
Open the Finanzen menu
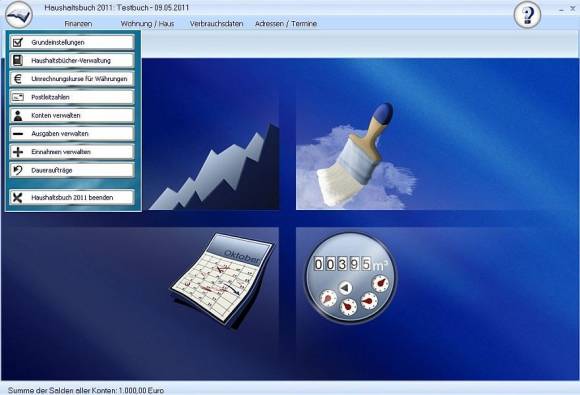coord(78,24)
